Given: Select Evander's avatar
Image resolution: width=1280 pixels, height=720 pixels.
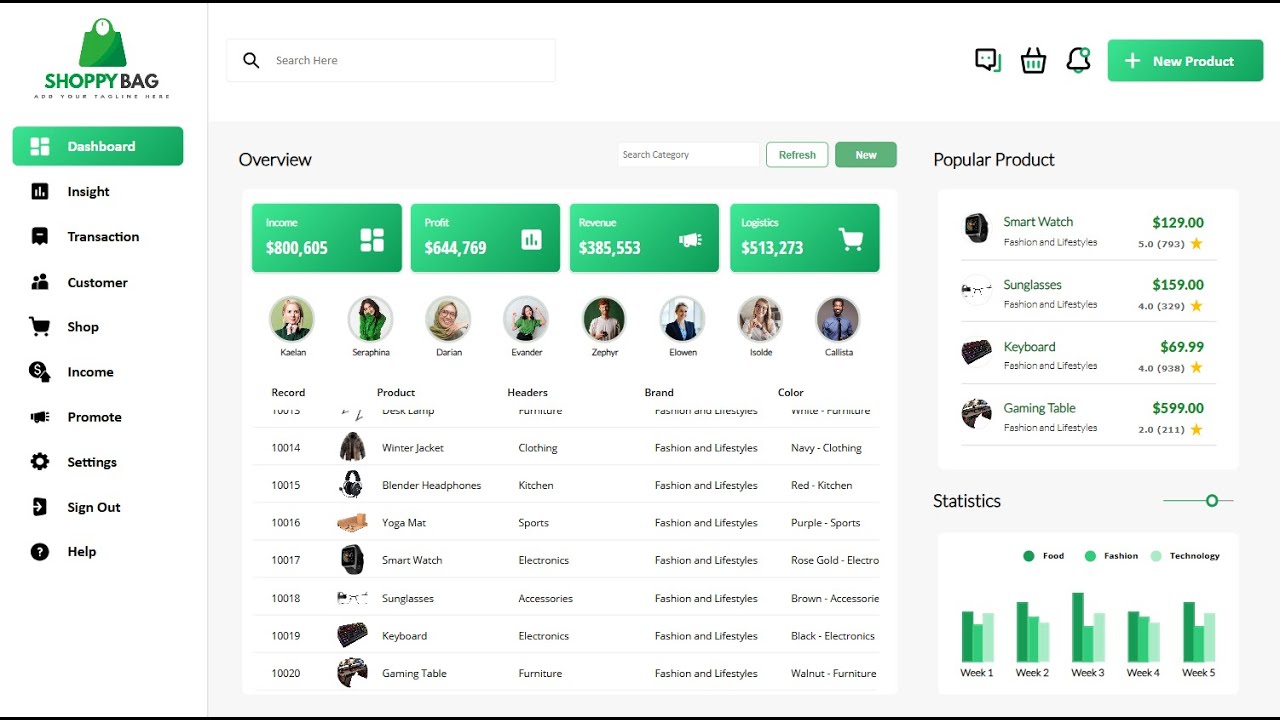Looking at the screenshot, I should tap(526, 319).
